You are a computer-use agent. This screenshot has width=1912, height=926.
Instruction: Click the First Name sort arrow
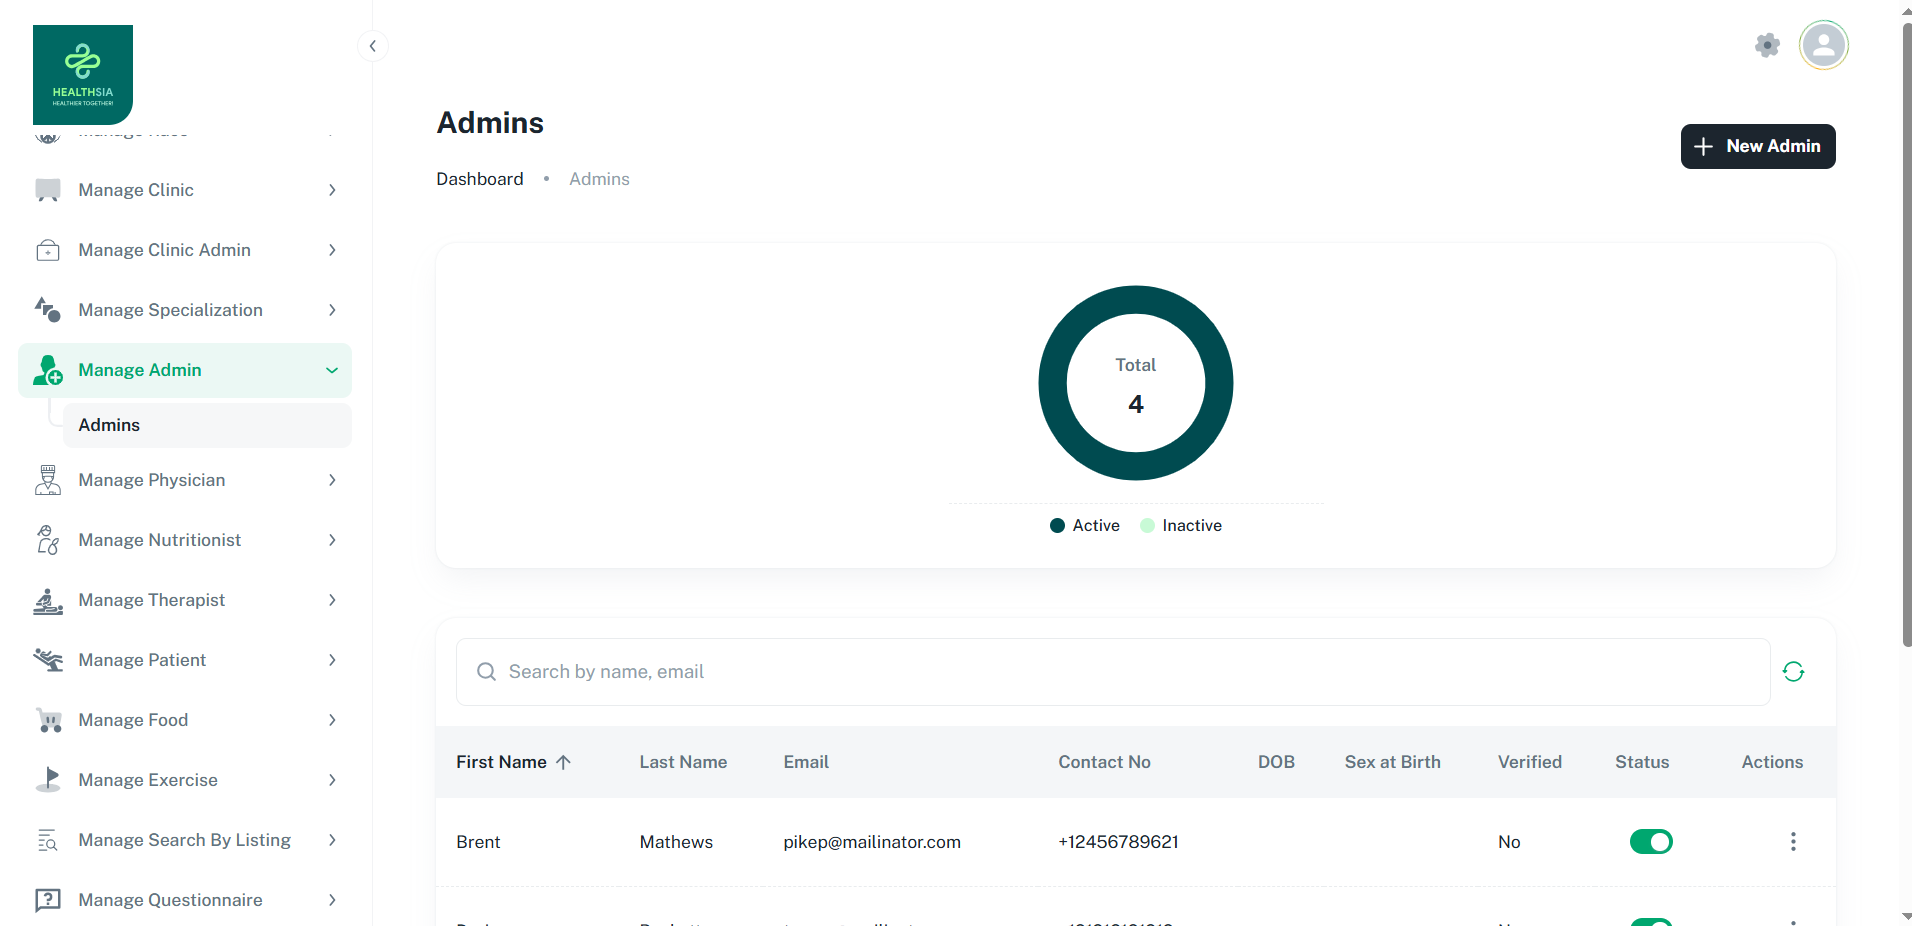point(564,762)
